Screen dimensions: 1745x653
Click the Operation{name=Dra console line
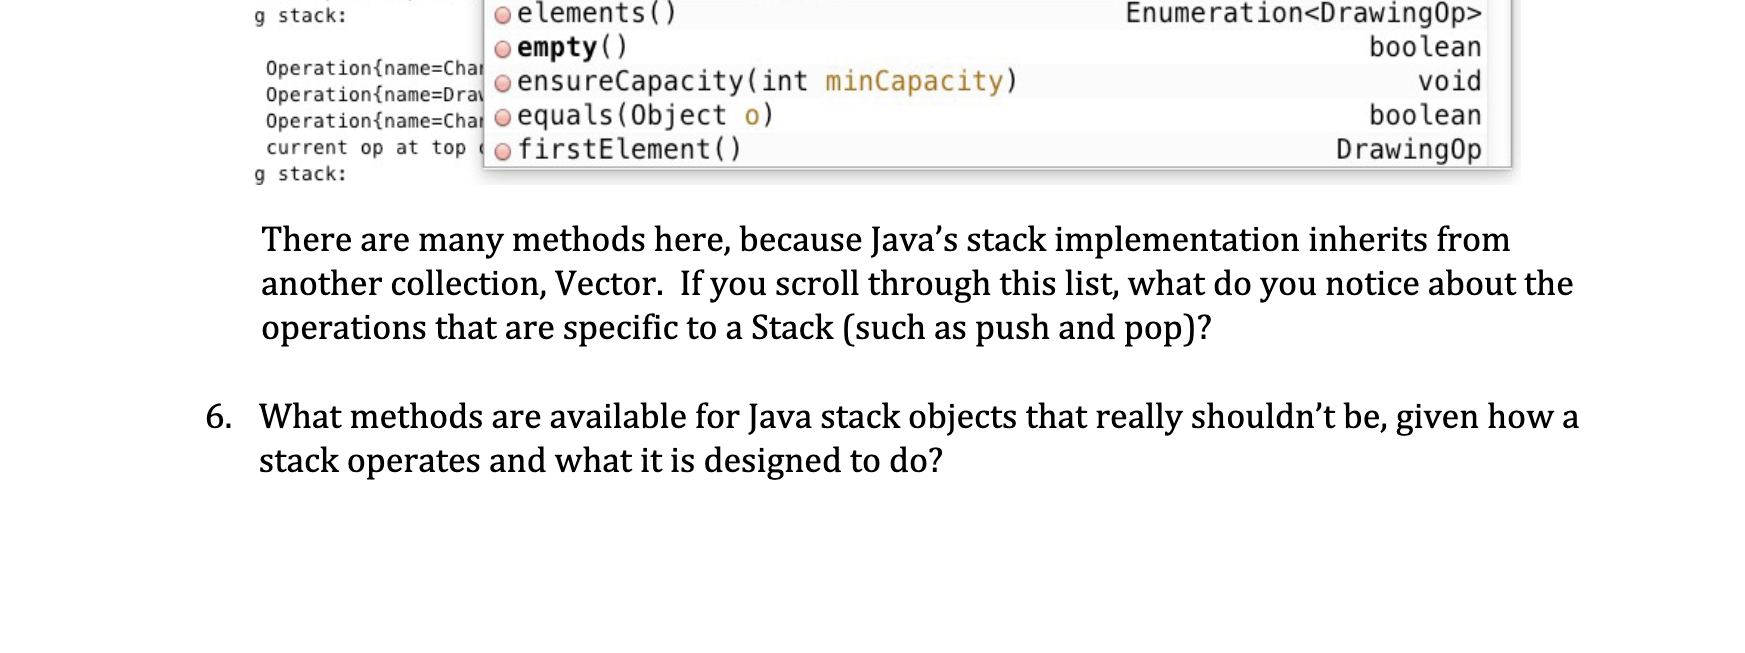click(x=374, y=94)
